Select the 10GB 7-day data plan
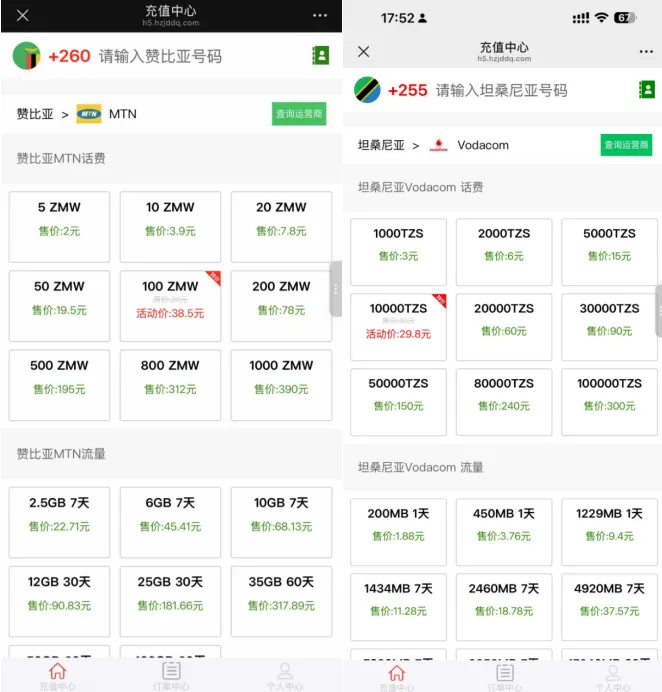This screenshot has height=692, width=662. coord(281,522)
